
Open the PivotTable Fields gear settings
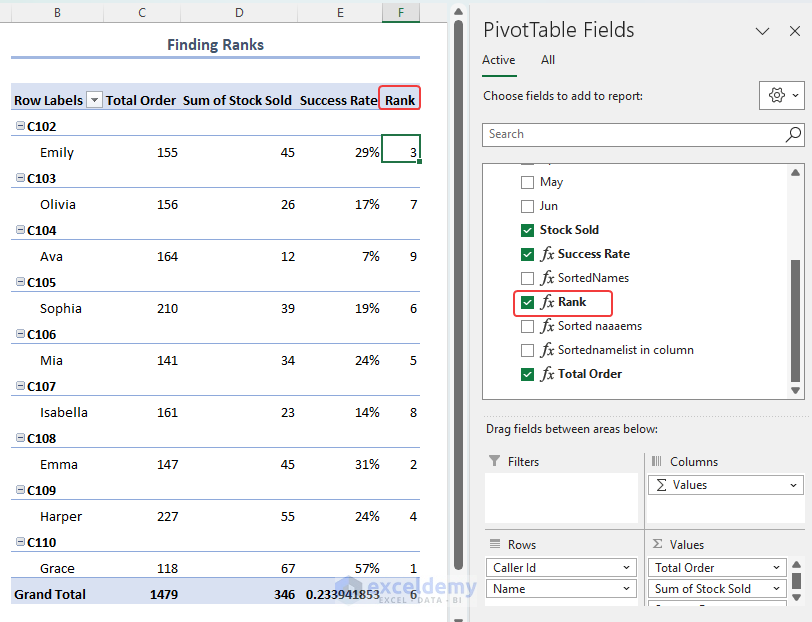[781, 96]
